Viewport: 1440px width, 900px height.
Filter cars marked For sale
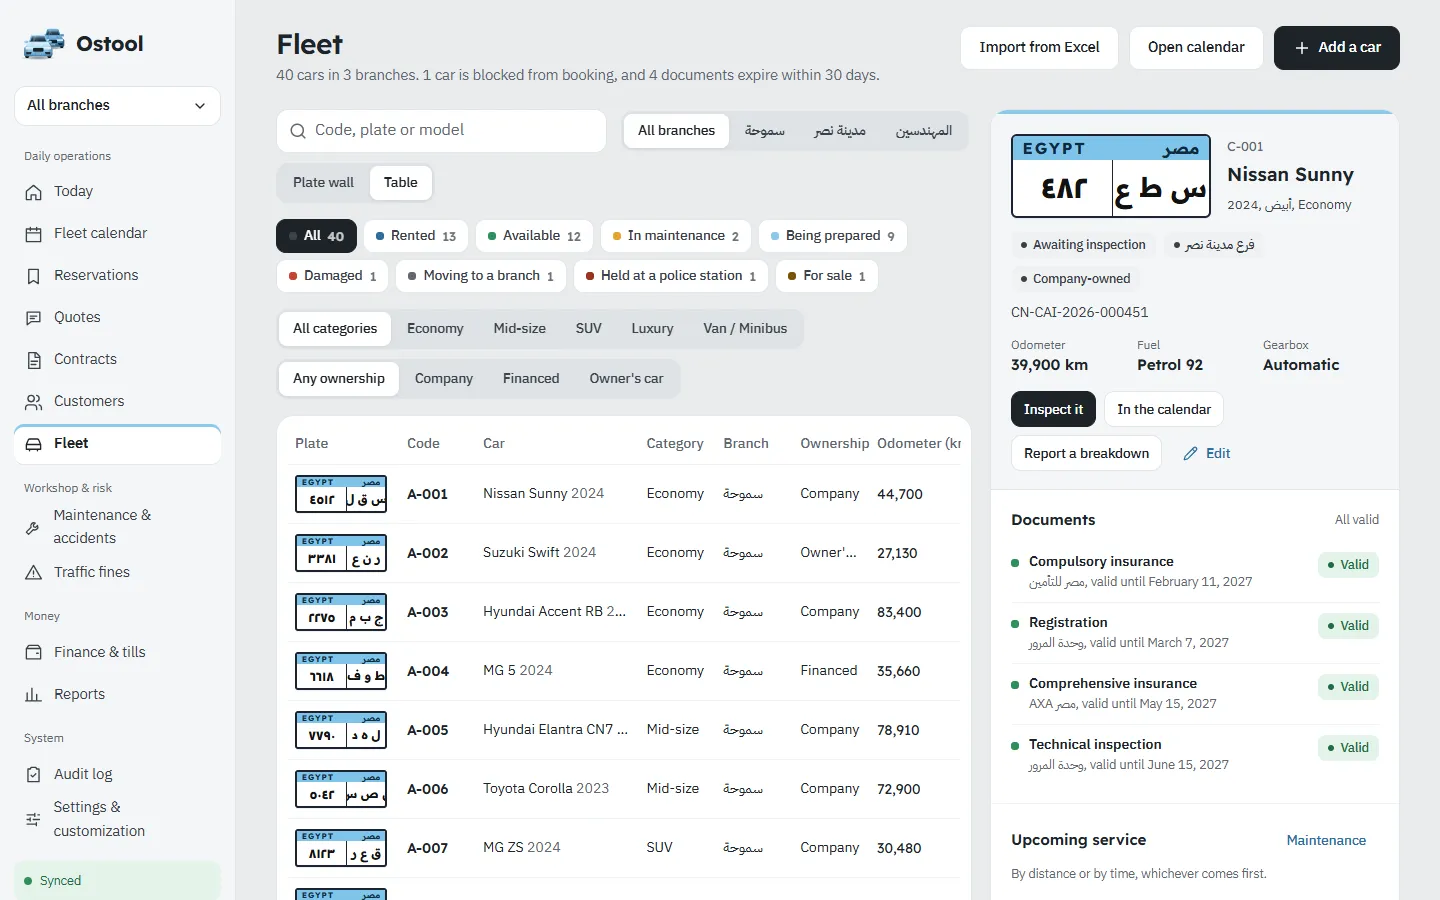point(827,276)
